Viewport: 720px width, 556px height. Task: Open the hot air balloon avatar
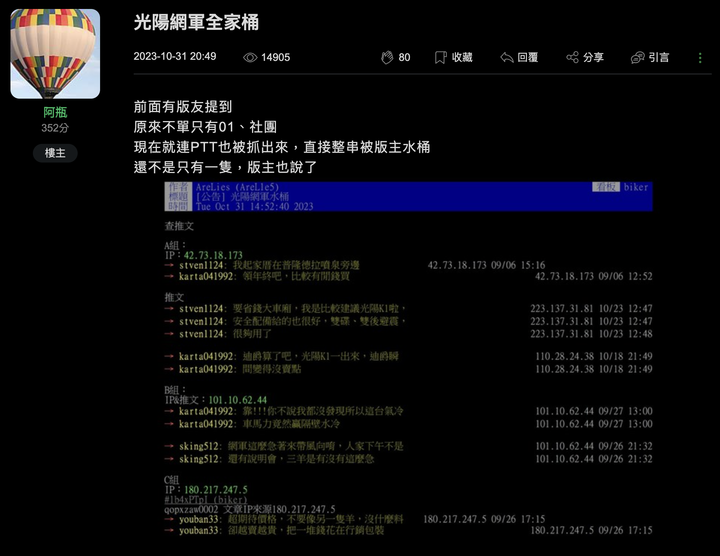[x=55, y=54]
